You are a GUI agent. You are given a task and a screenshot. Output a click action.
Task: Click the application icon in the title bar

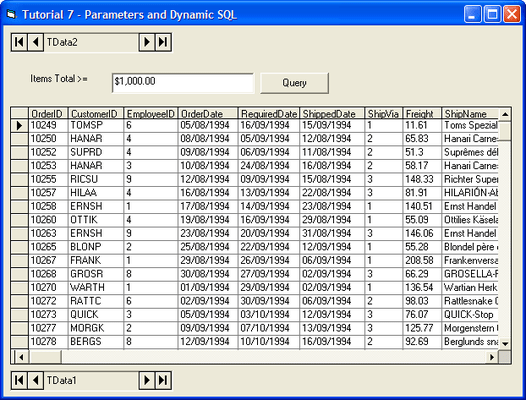12,14
